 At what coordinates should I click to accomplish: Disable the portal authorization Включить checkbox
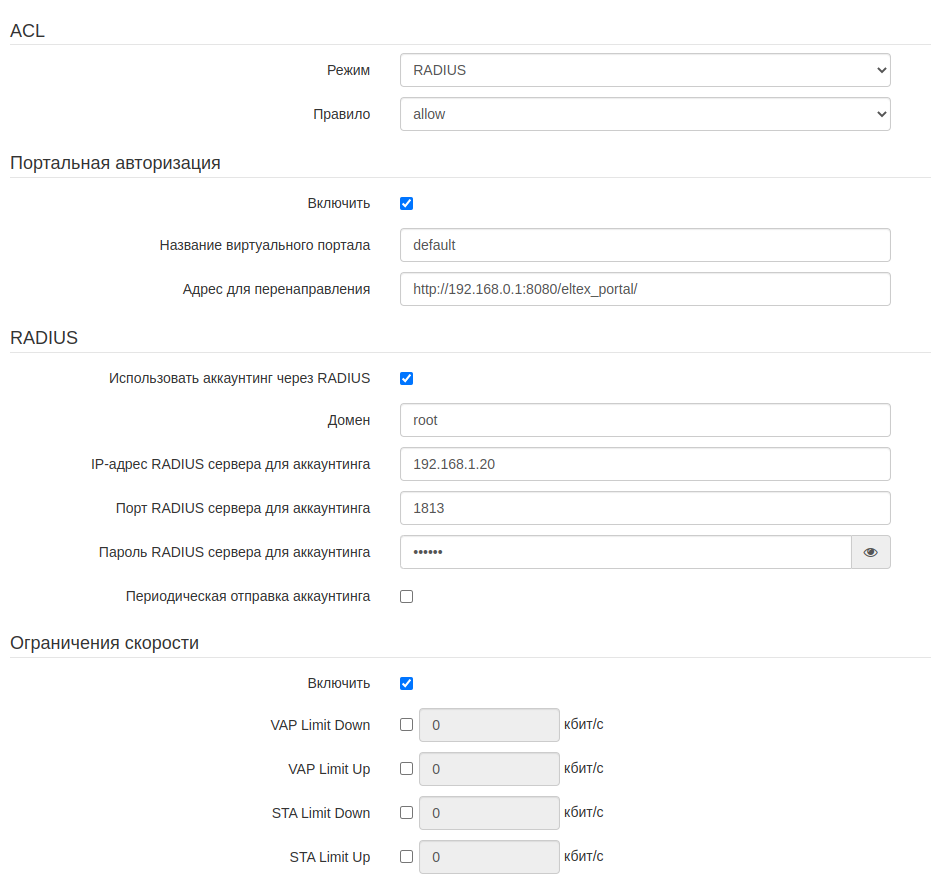(406, 204)
